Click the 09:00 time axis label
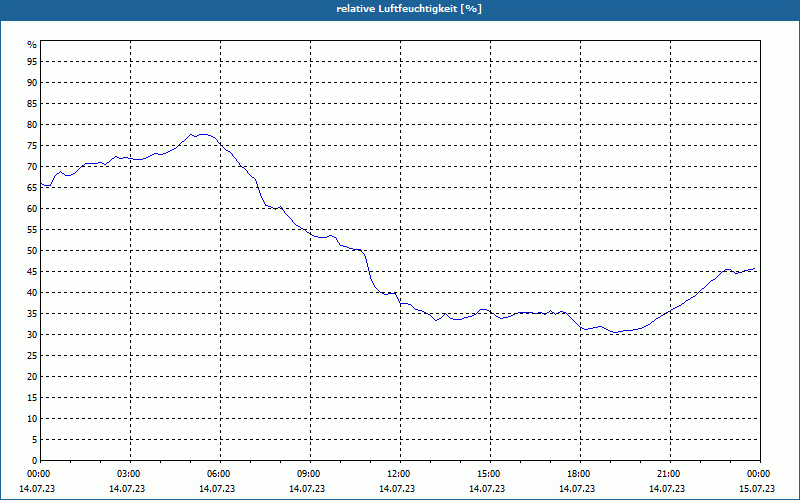 311,474
